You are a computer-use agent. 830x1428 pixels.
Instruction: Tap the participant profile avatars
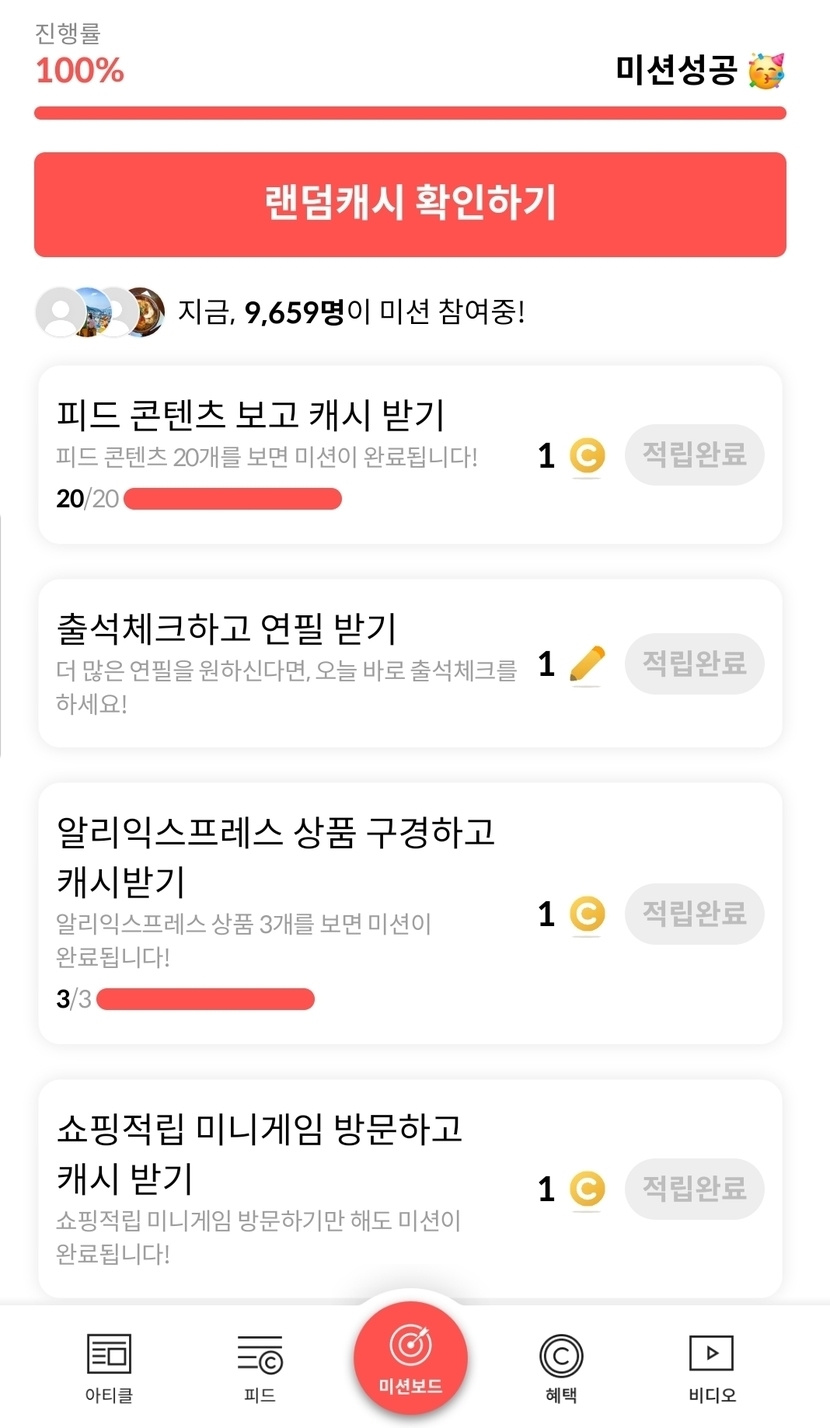[100, 312]
